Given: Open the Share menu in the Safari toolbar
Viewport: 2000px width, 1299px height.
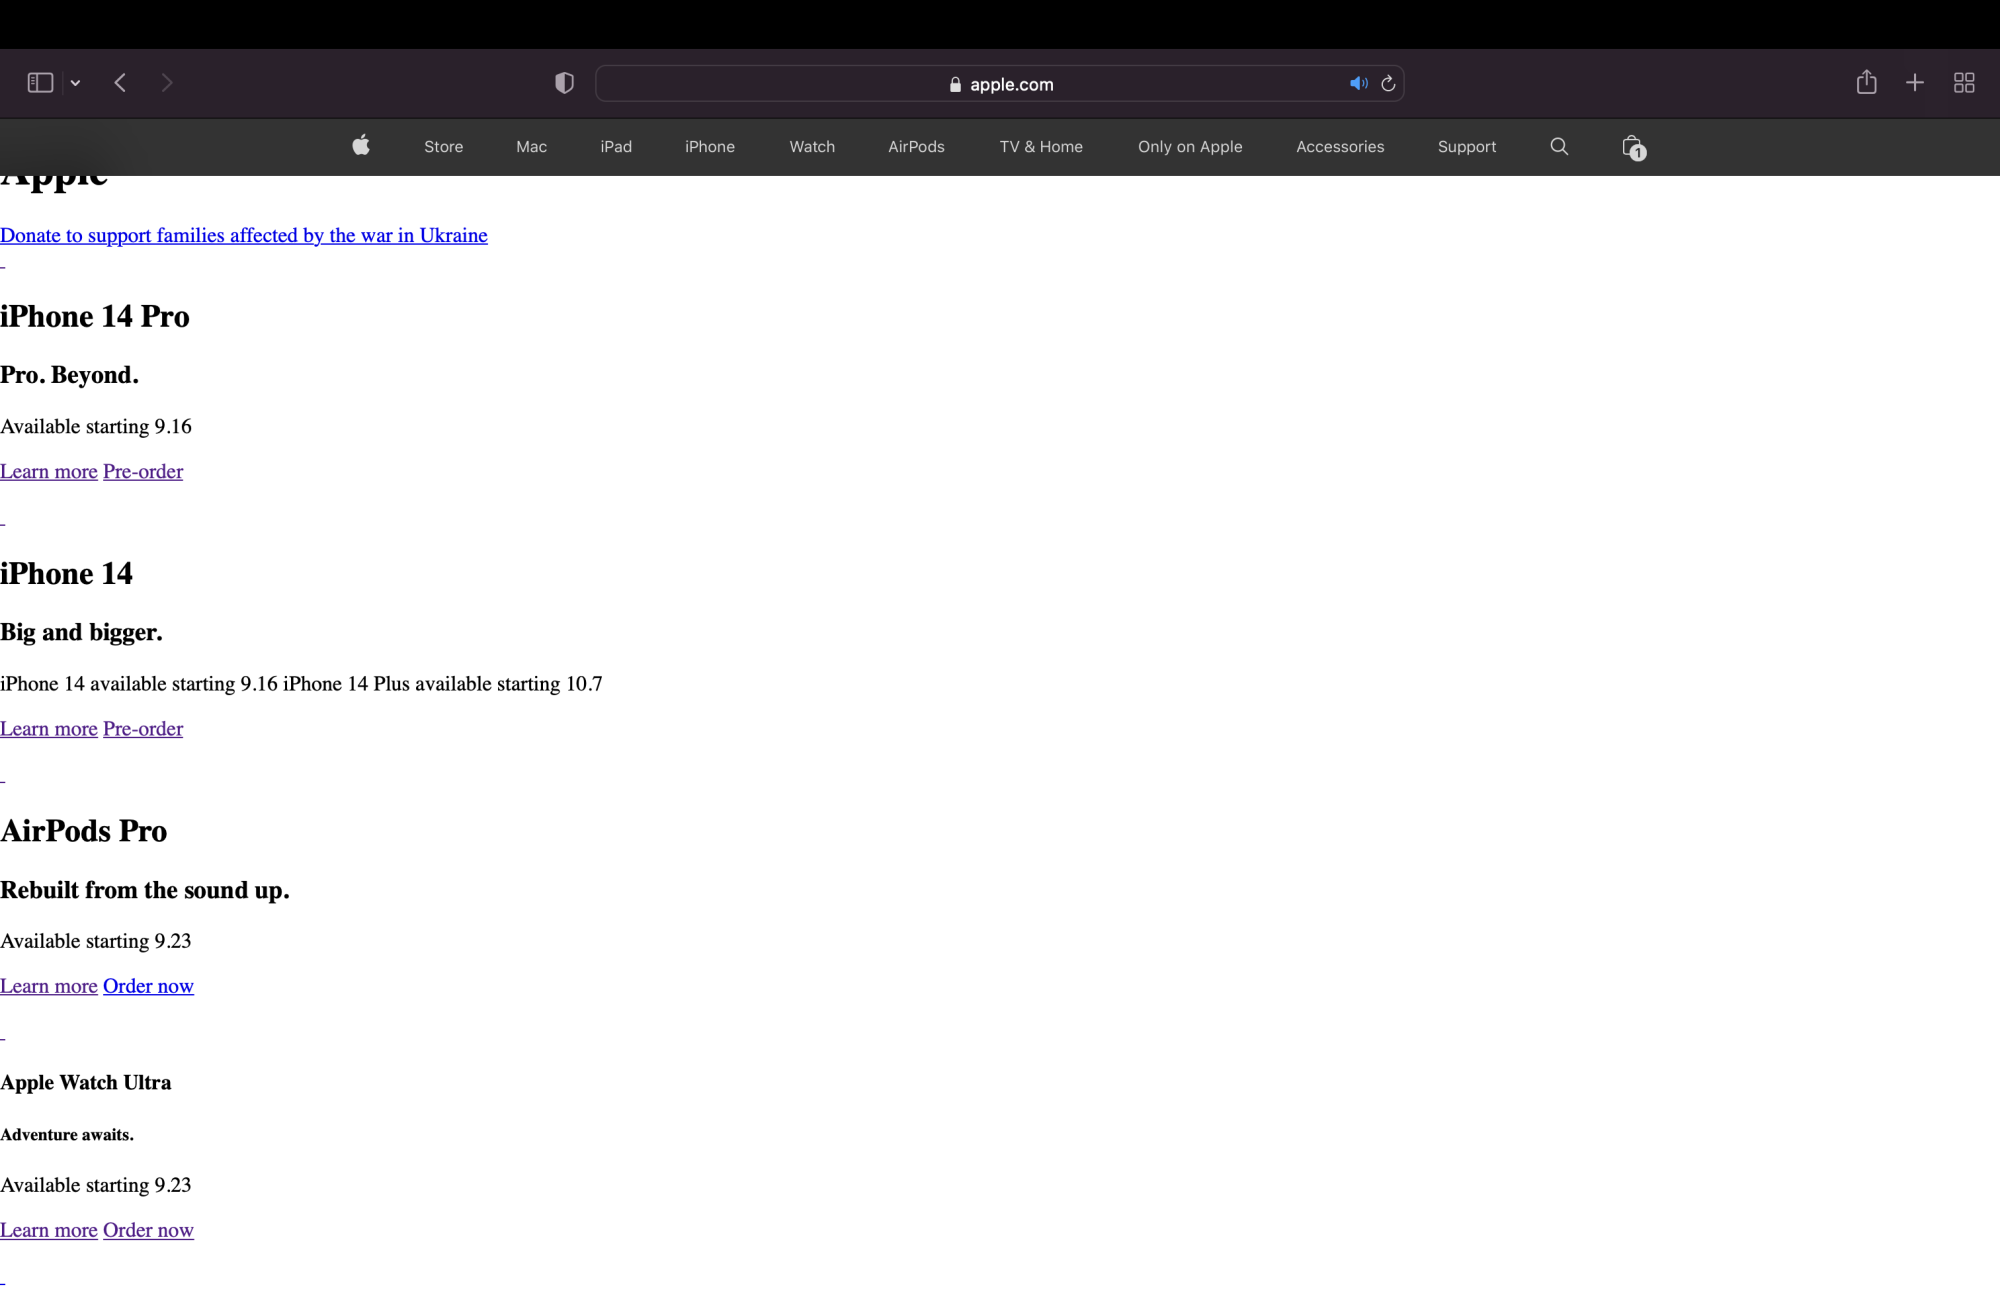Looking at the screenshot, I should [x=1866, y=83].
